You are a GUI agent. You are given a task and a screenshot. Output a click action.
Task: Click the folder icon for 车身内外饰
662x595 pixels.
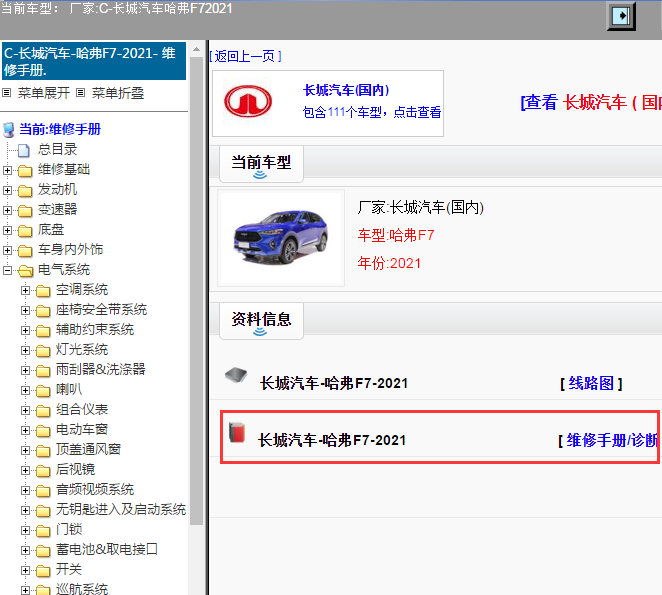coord(25,251)
